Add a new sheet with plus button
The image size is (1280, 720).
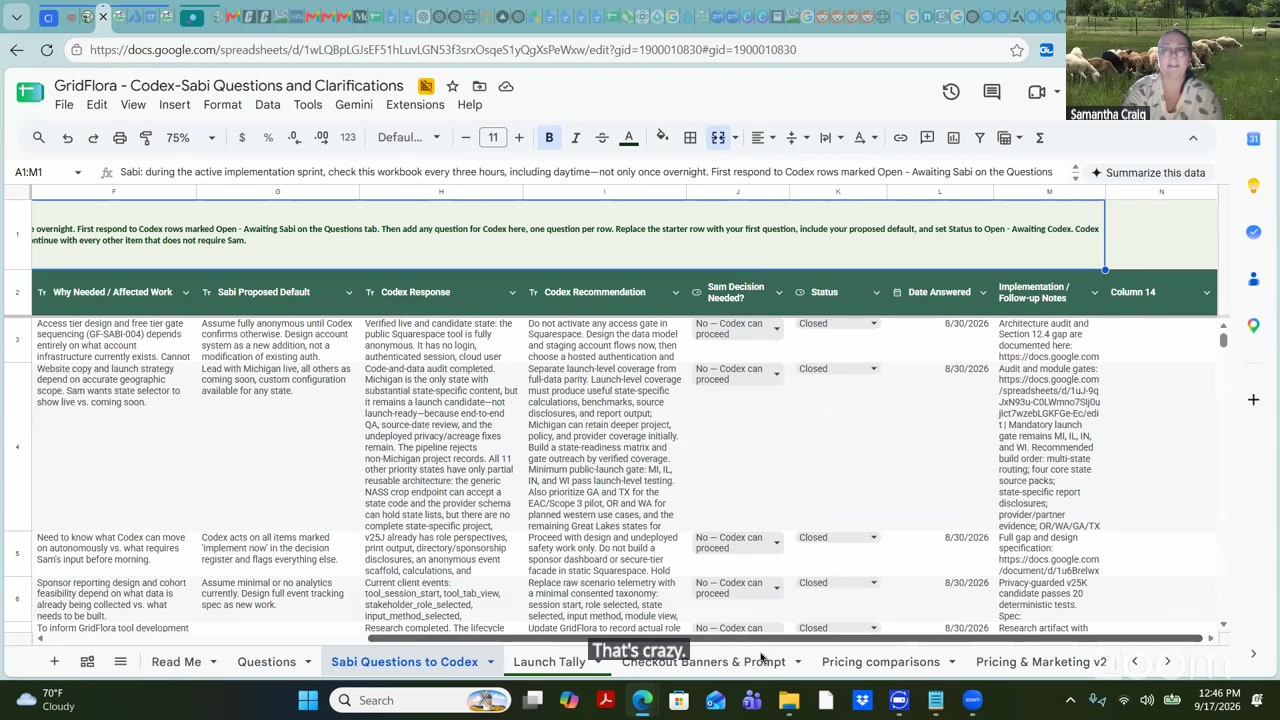pyautogui.click(x=54, y=662)
